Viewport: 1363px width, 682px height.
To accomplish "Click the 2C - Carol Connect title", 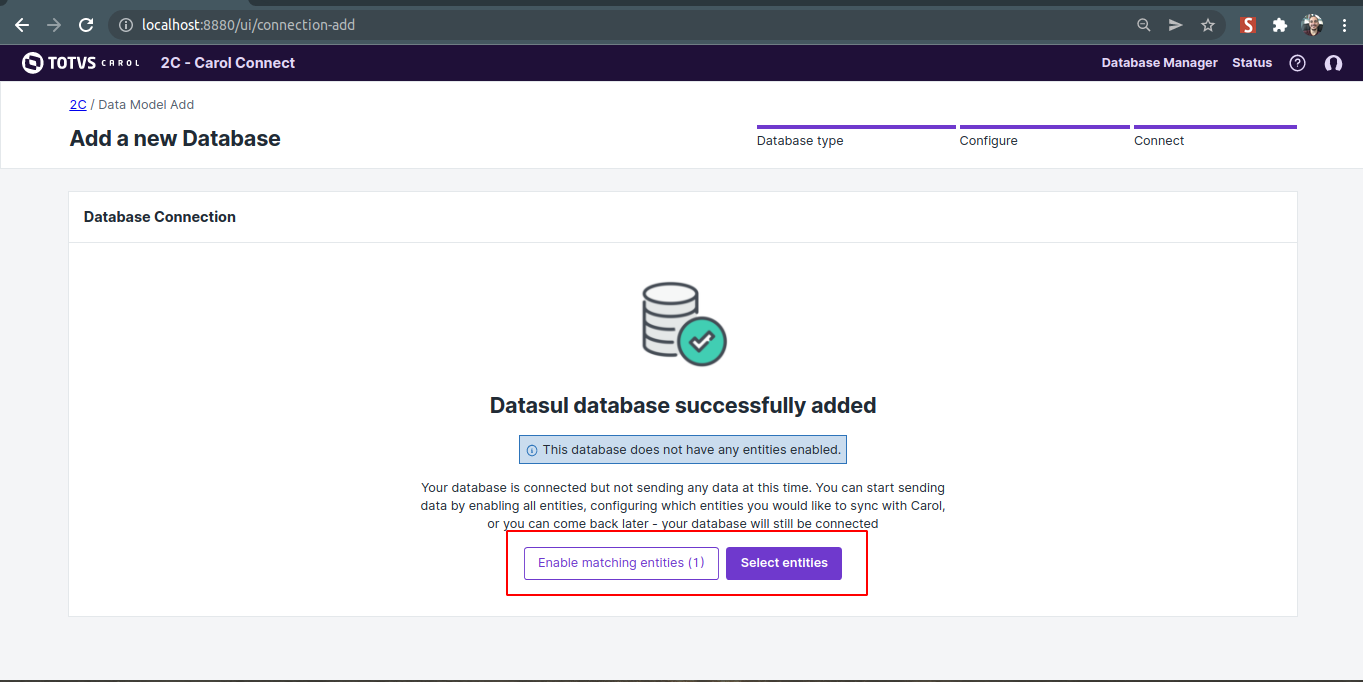I will pyautogui.click(x=228, y=63).
